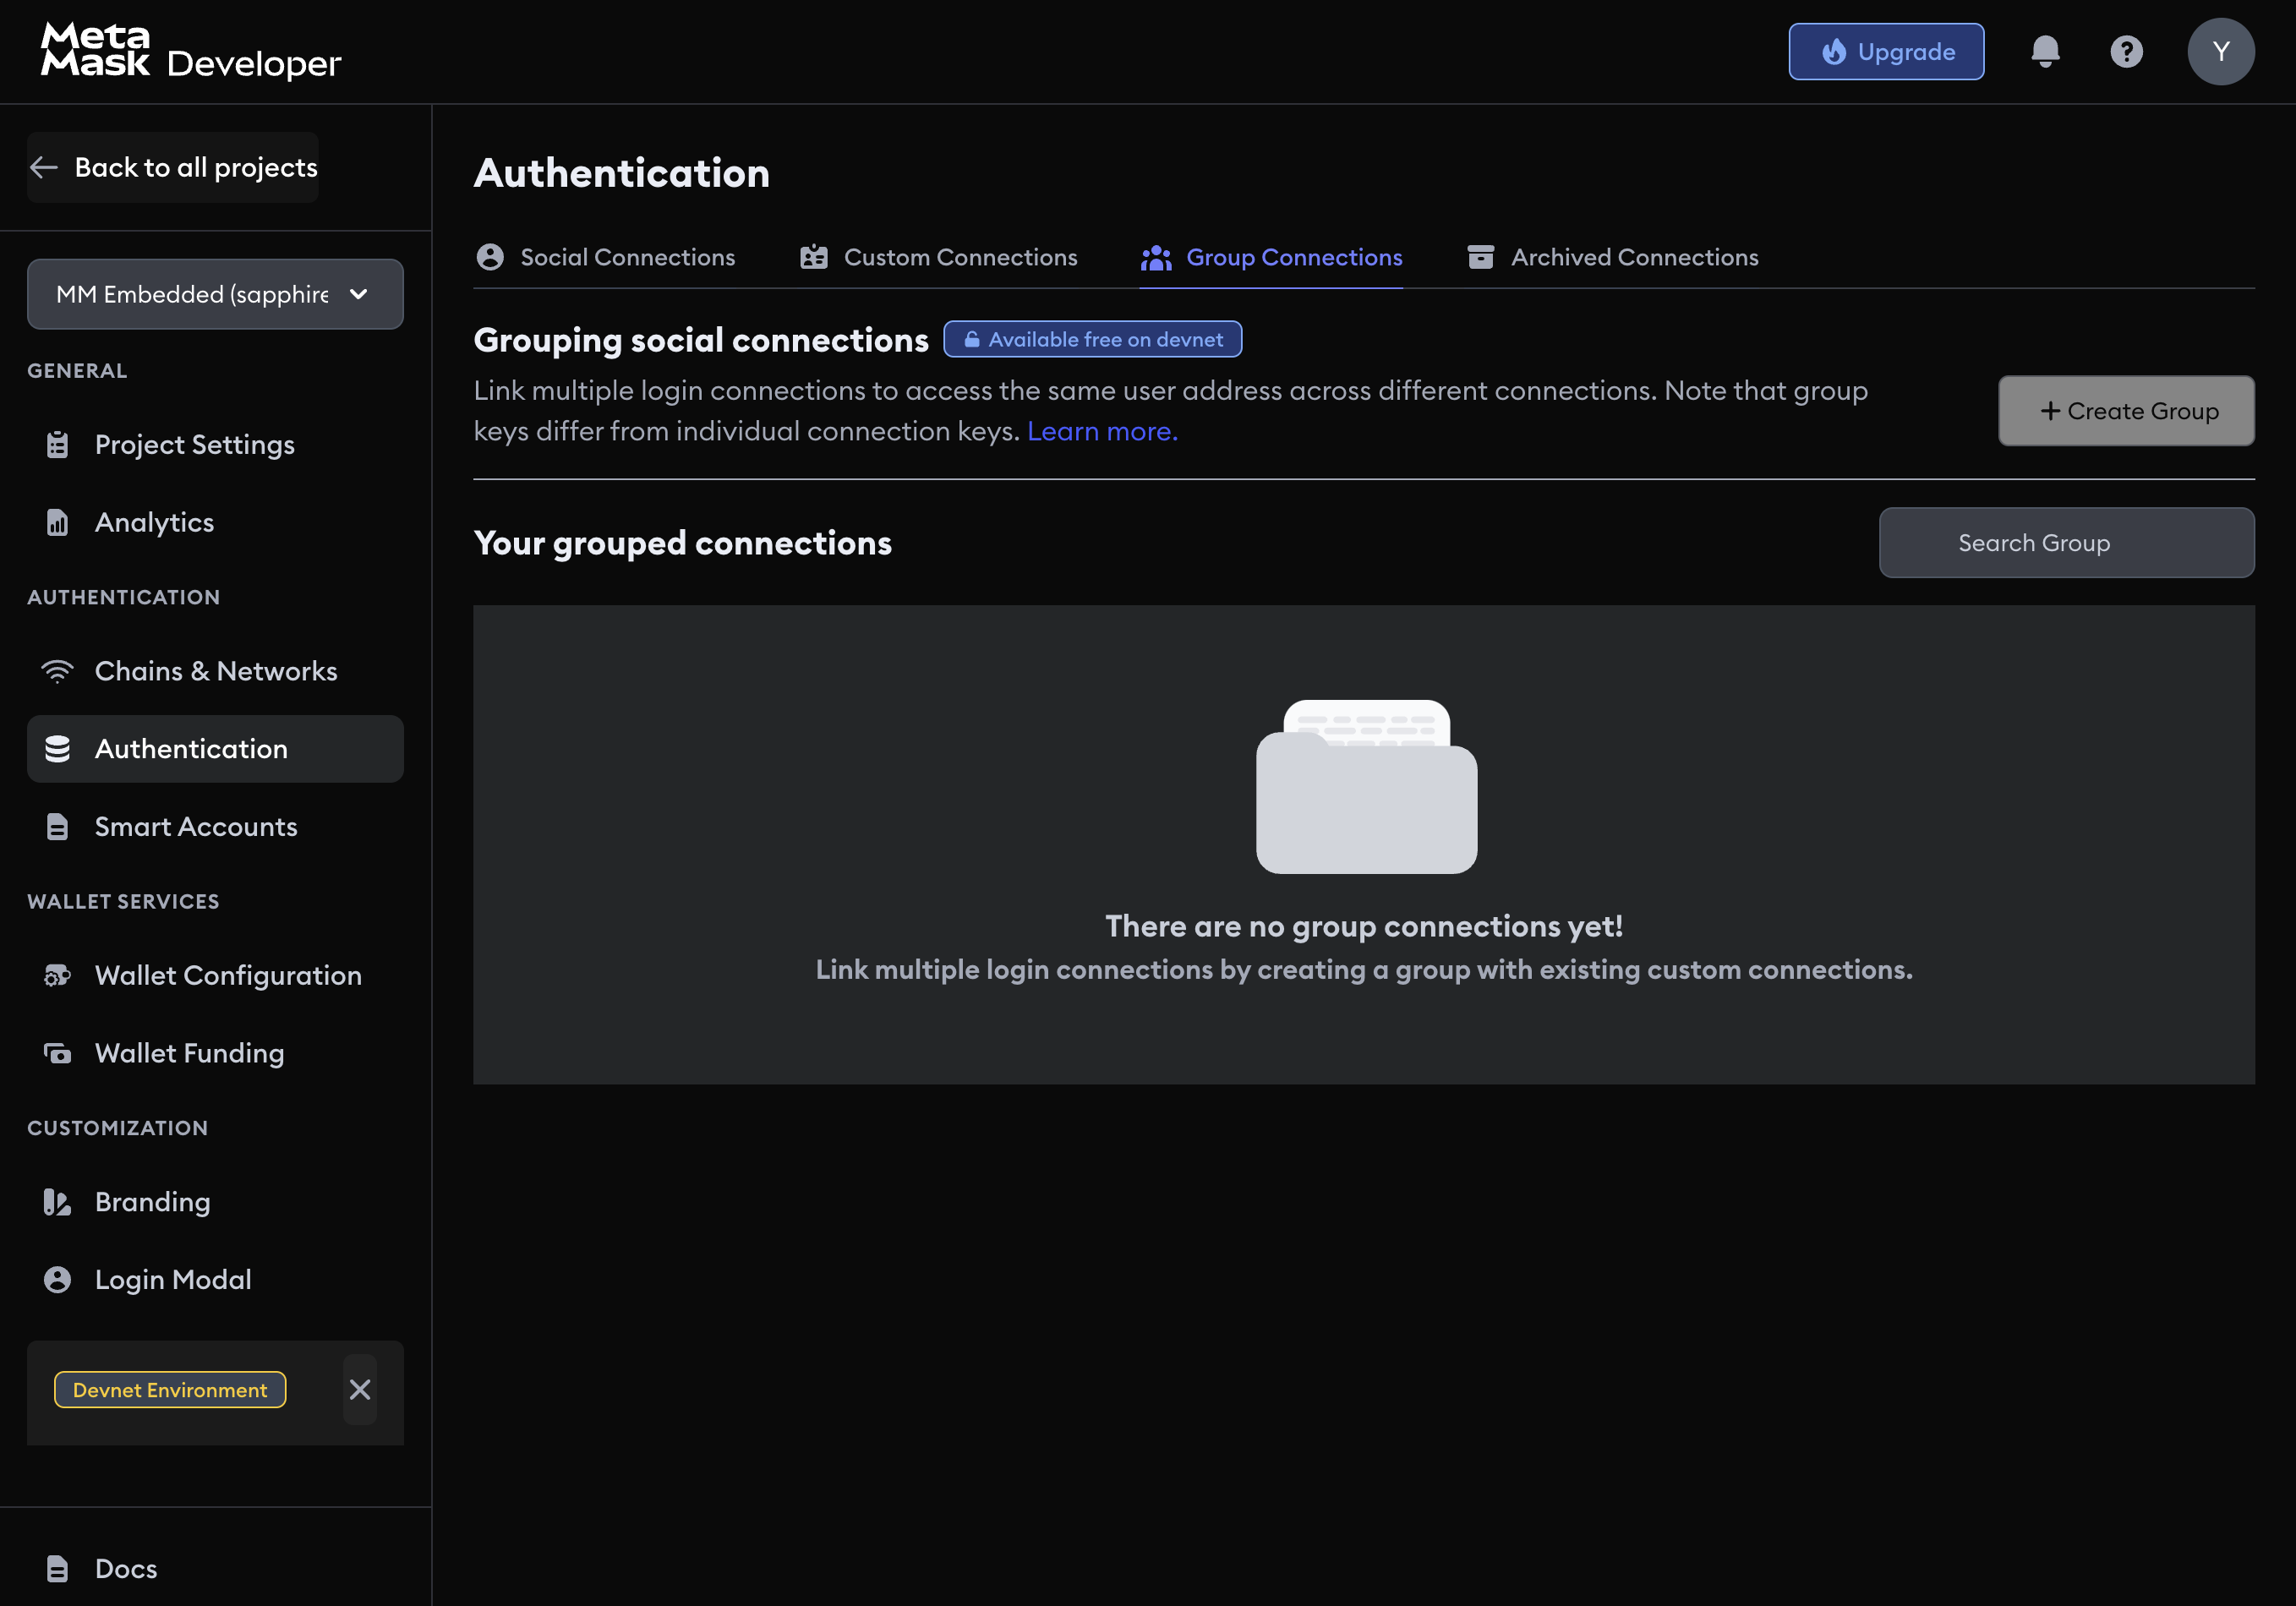Viewport: 2296px width, 1606px height.
Task: Open Docs link in sidebar
Action: pos(215,1568)
